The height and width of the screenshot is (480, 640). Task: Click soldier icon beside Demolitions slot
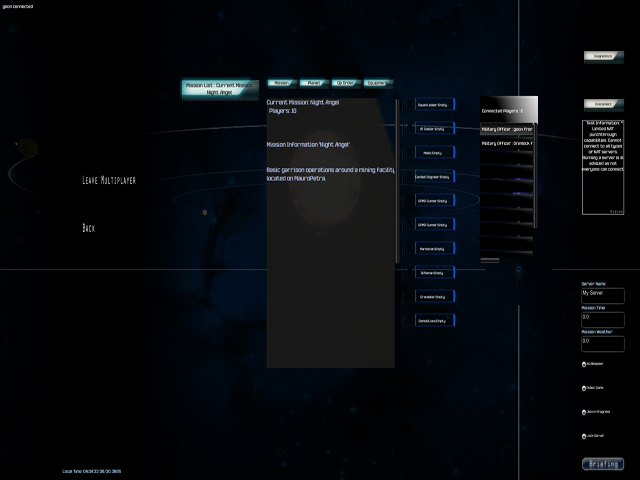point(409,321)
